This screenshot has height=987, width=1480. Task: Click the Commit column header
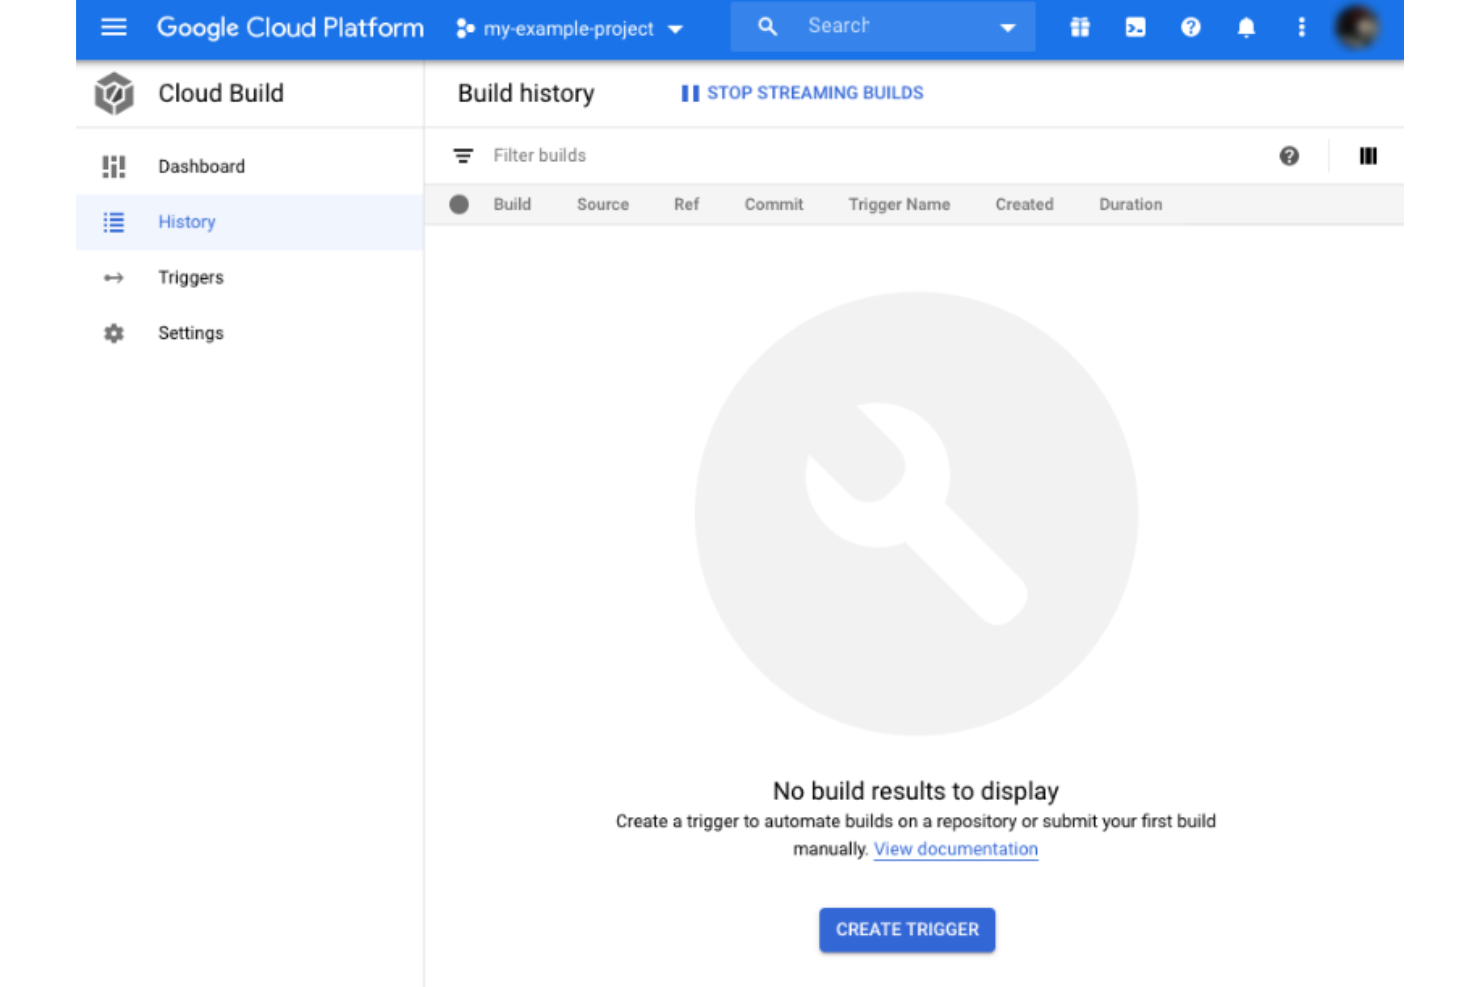coord(774,204)
